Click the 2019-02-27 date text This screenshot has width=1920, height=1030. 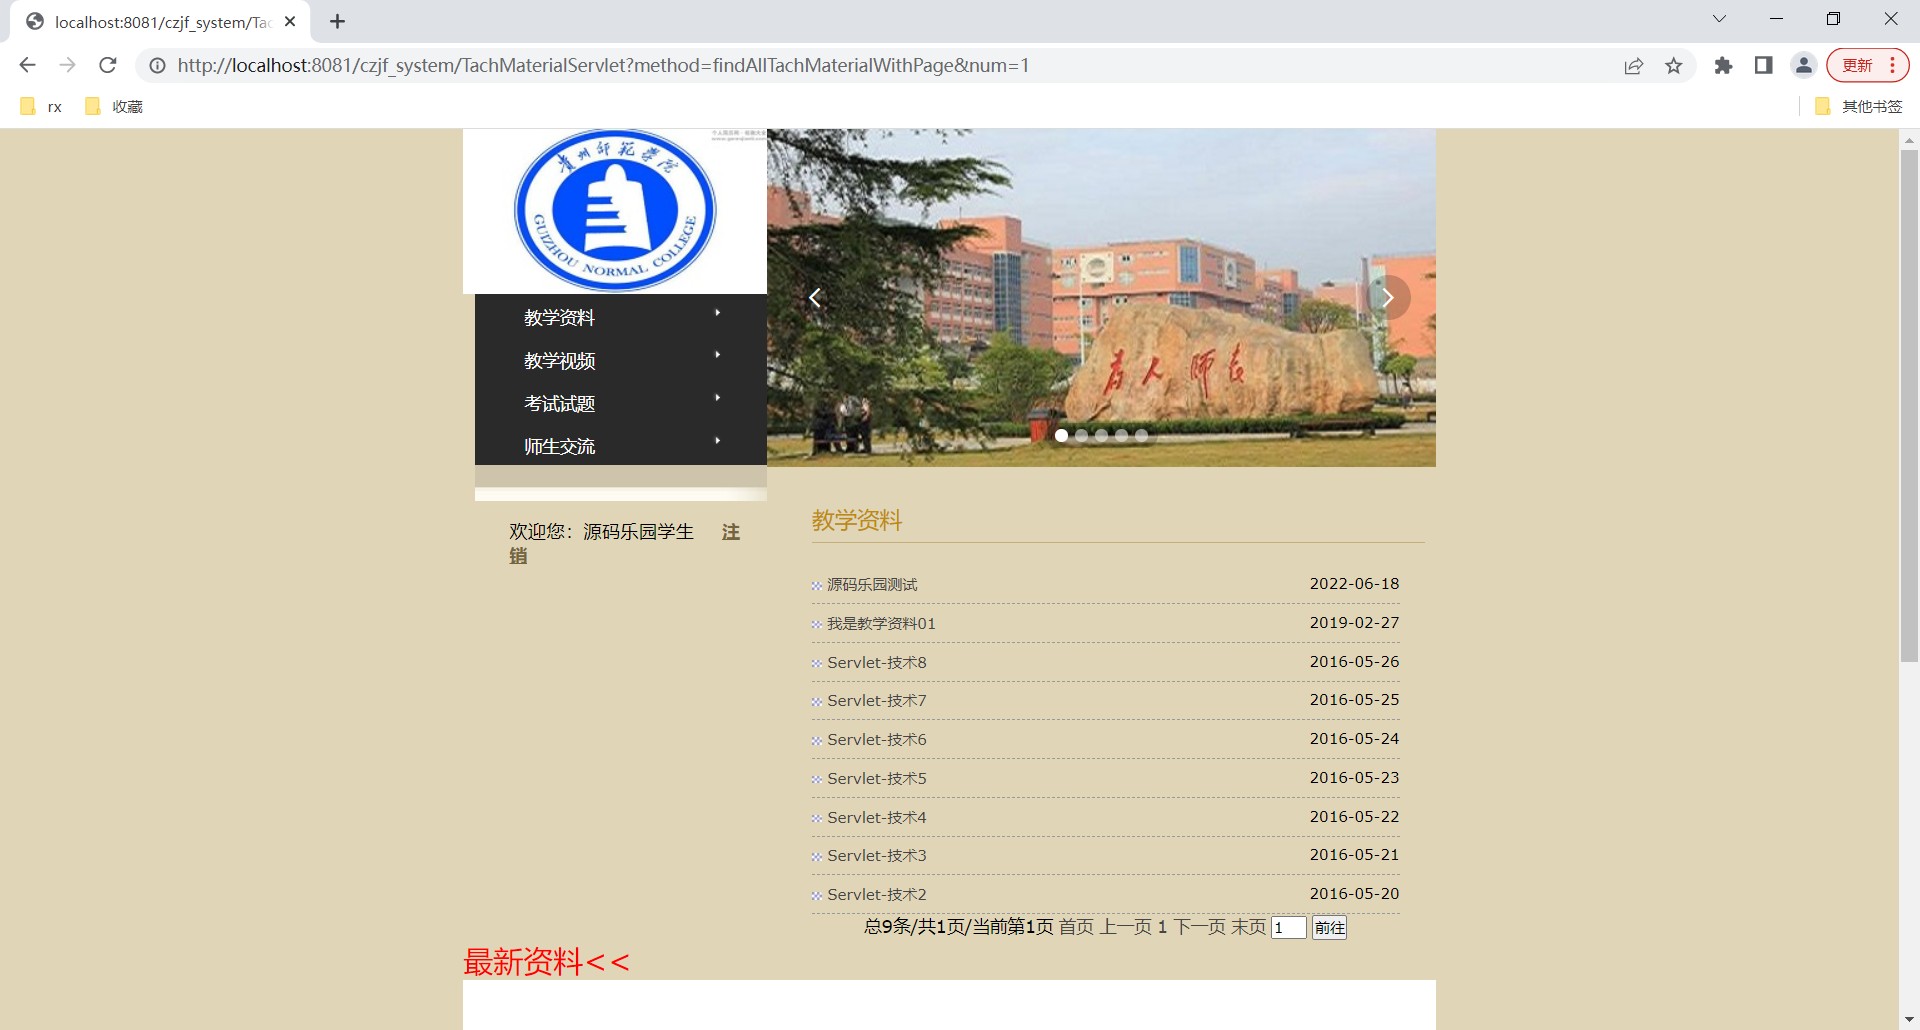coord(1354,623)
